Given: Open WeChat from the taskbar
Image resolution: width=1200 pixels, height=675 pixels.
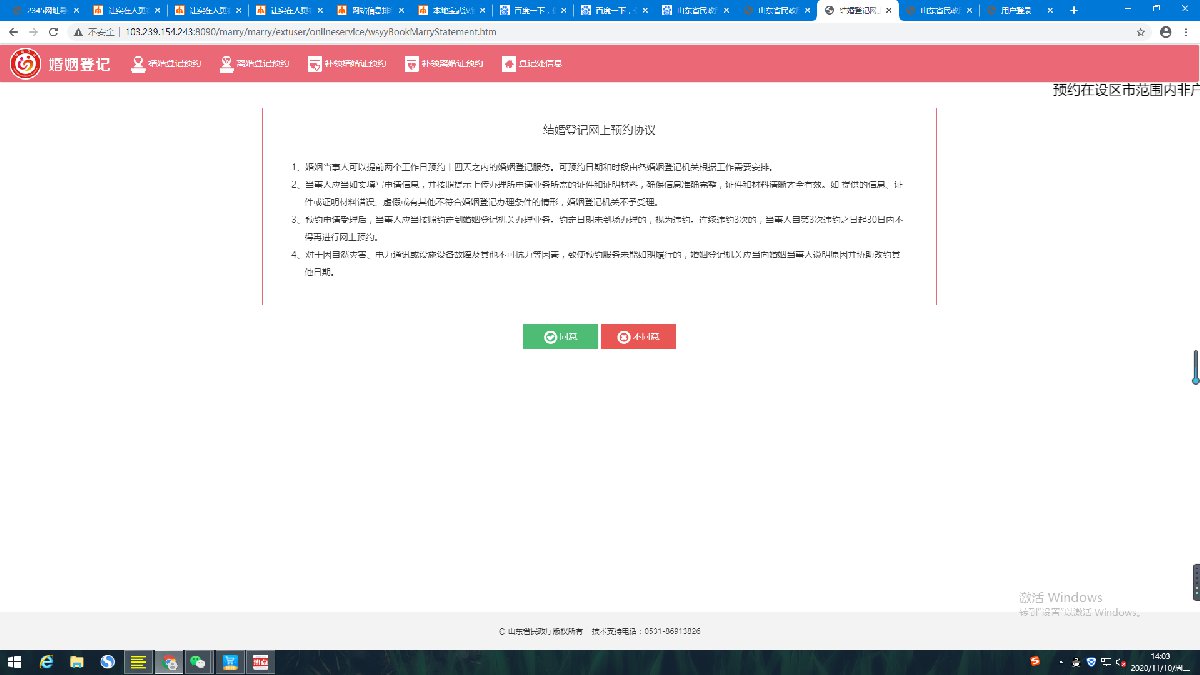Looking at the screenshot, I should click(x=199, y=662).
